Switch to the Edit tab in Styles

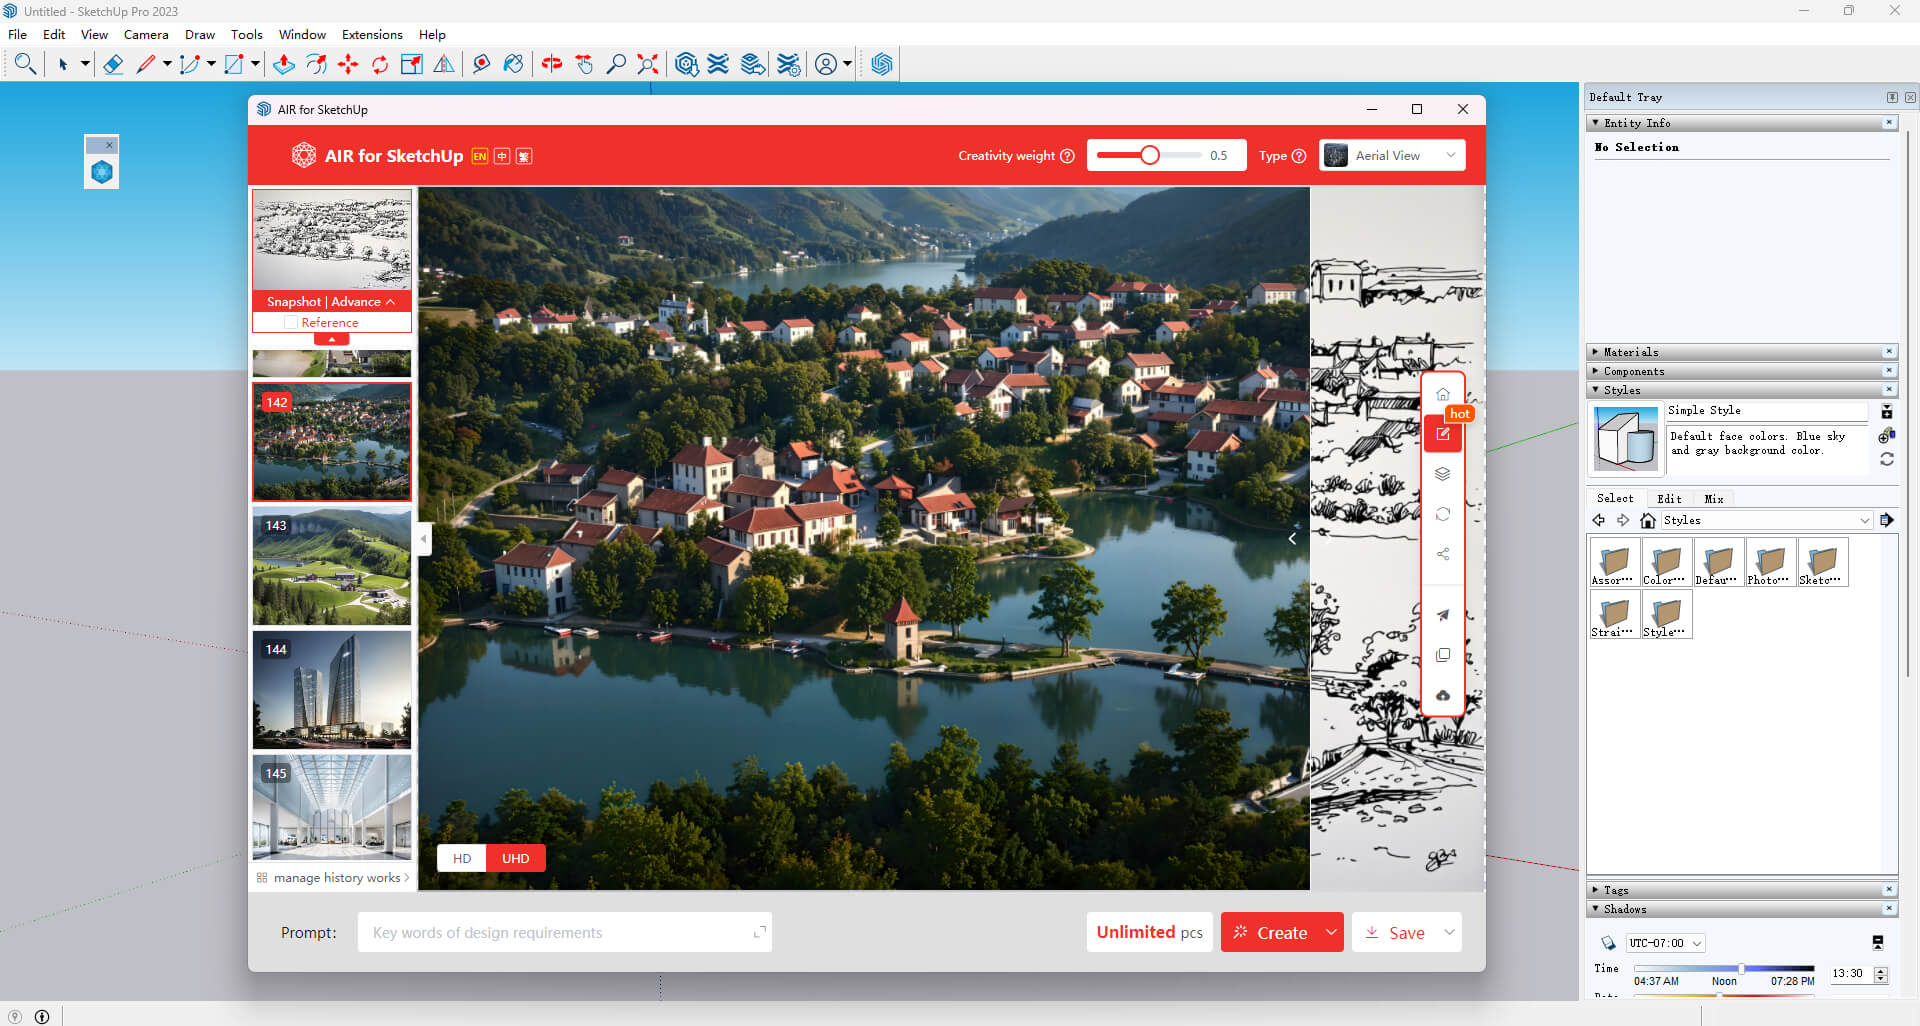coord(1669,499)
